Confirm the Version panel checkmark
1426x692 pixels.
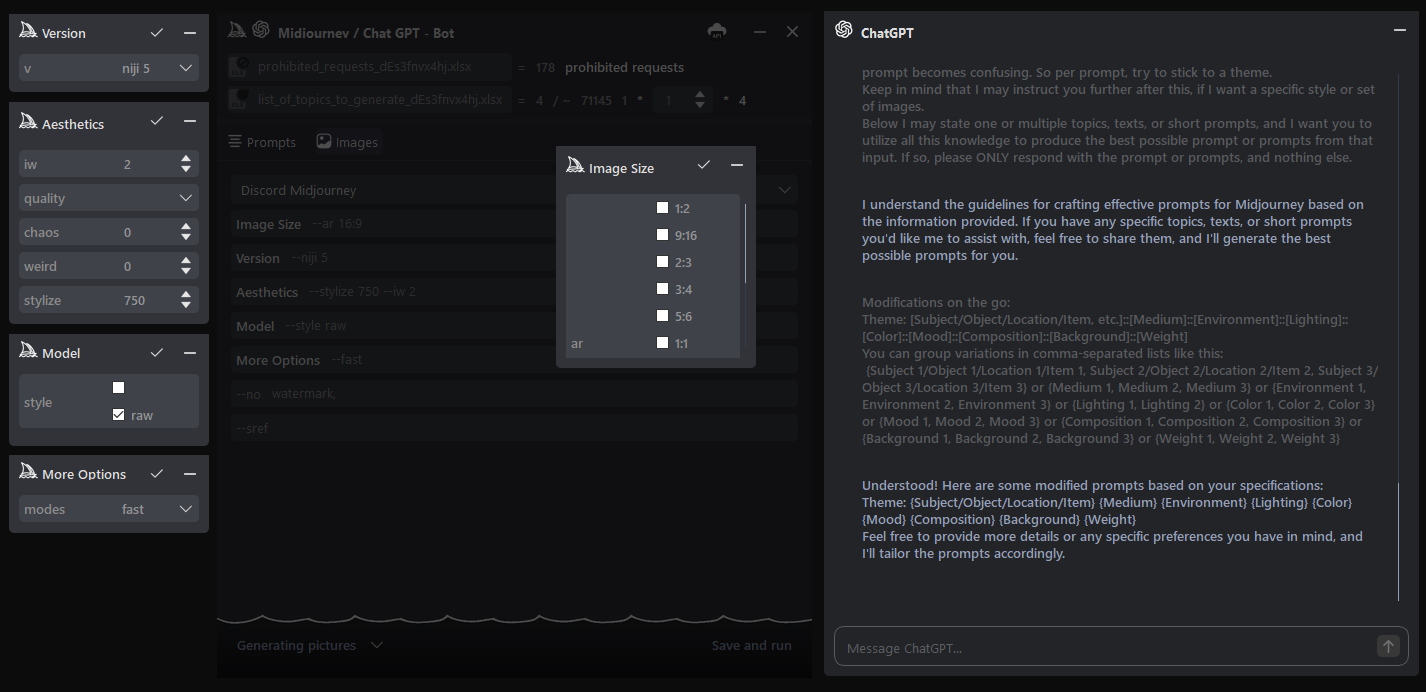pyautogui.click(x=157, y=33)
